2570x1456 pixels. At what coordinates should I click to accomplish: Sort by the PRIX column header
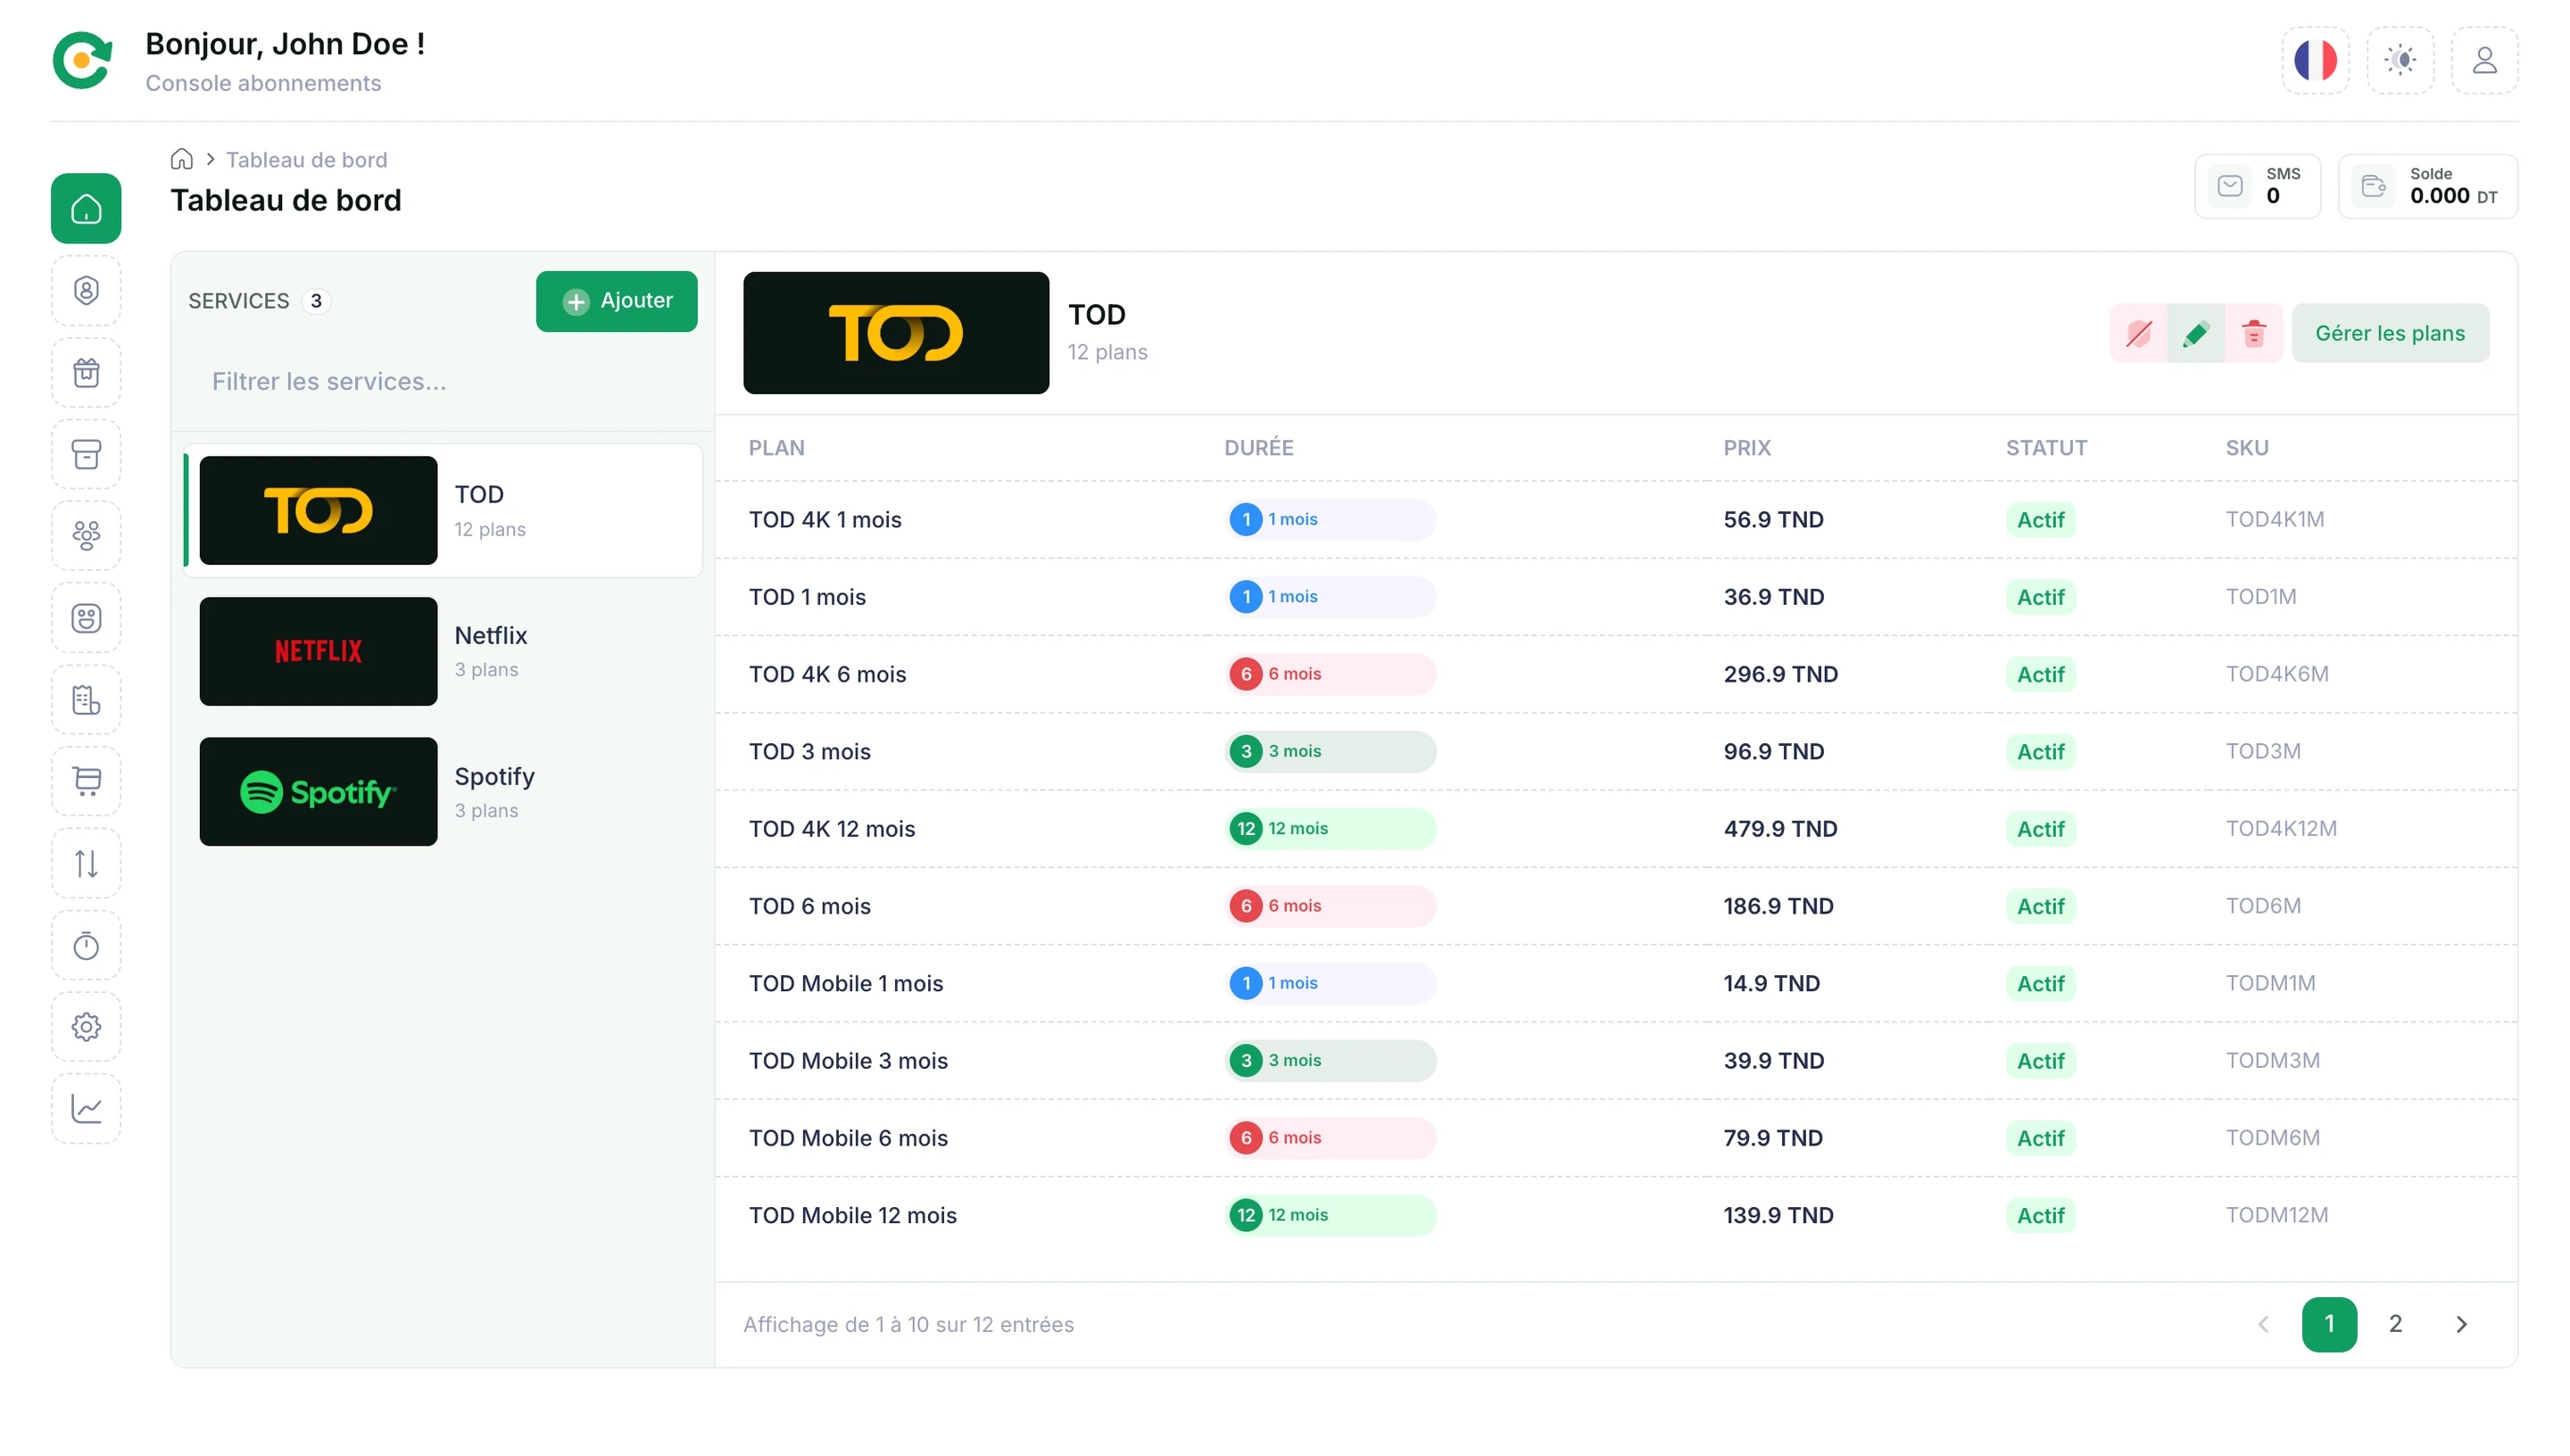point(1746,448)
